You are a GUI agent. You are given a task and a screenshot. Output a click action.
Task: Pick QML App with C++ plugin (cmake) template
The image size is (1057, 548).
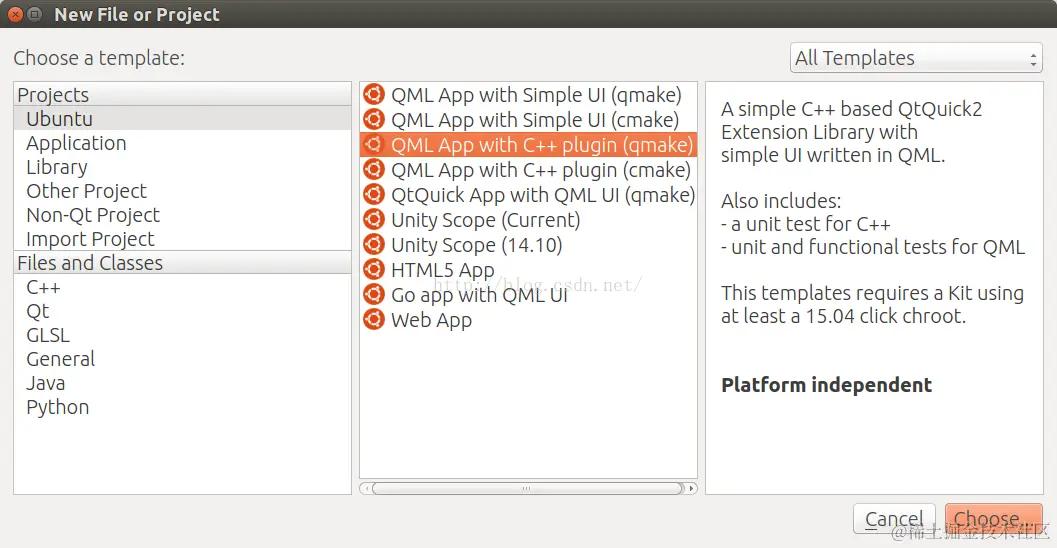click(528, 170)
